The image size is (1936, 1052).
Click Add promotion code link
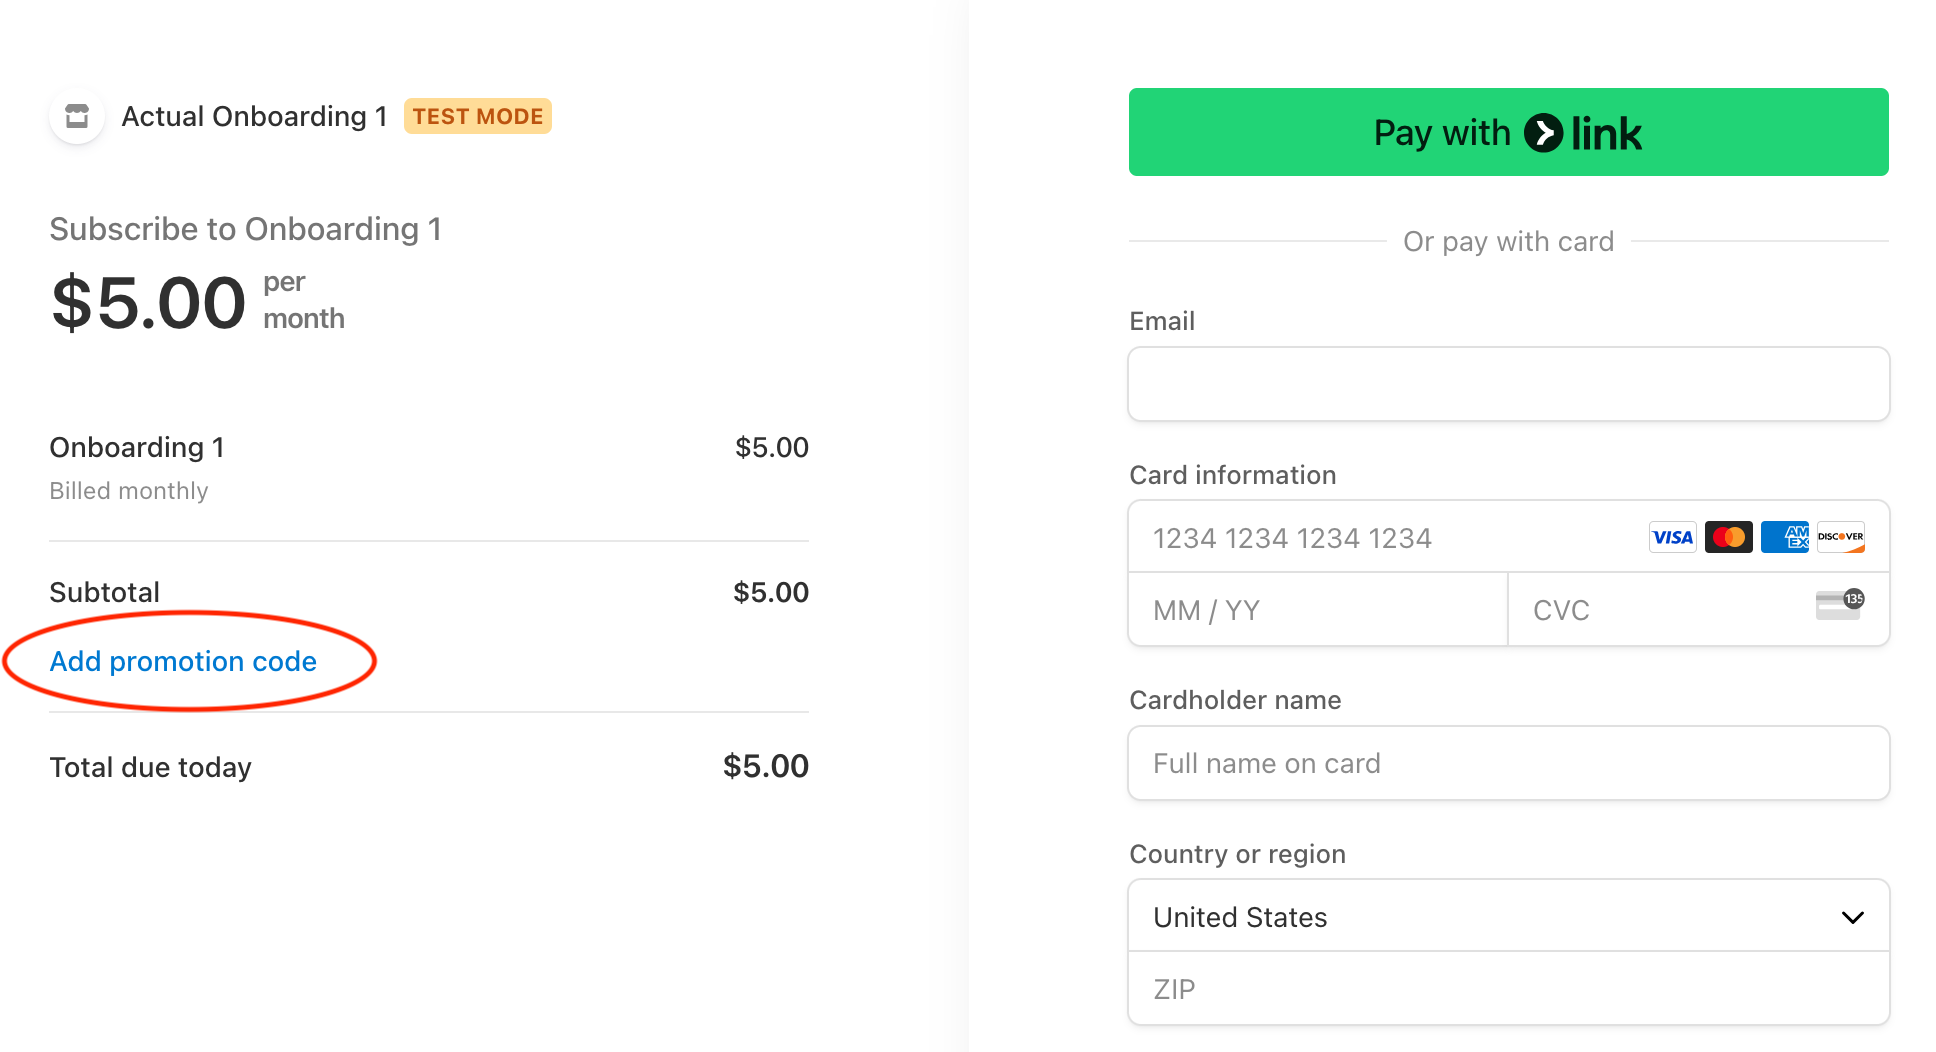pyautogui.click(x=183, y=661)
